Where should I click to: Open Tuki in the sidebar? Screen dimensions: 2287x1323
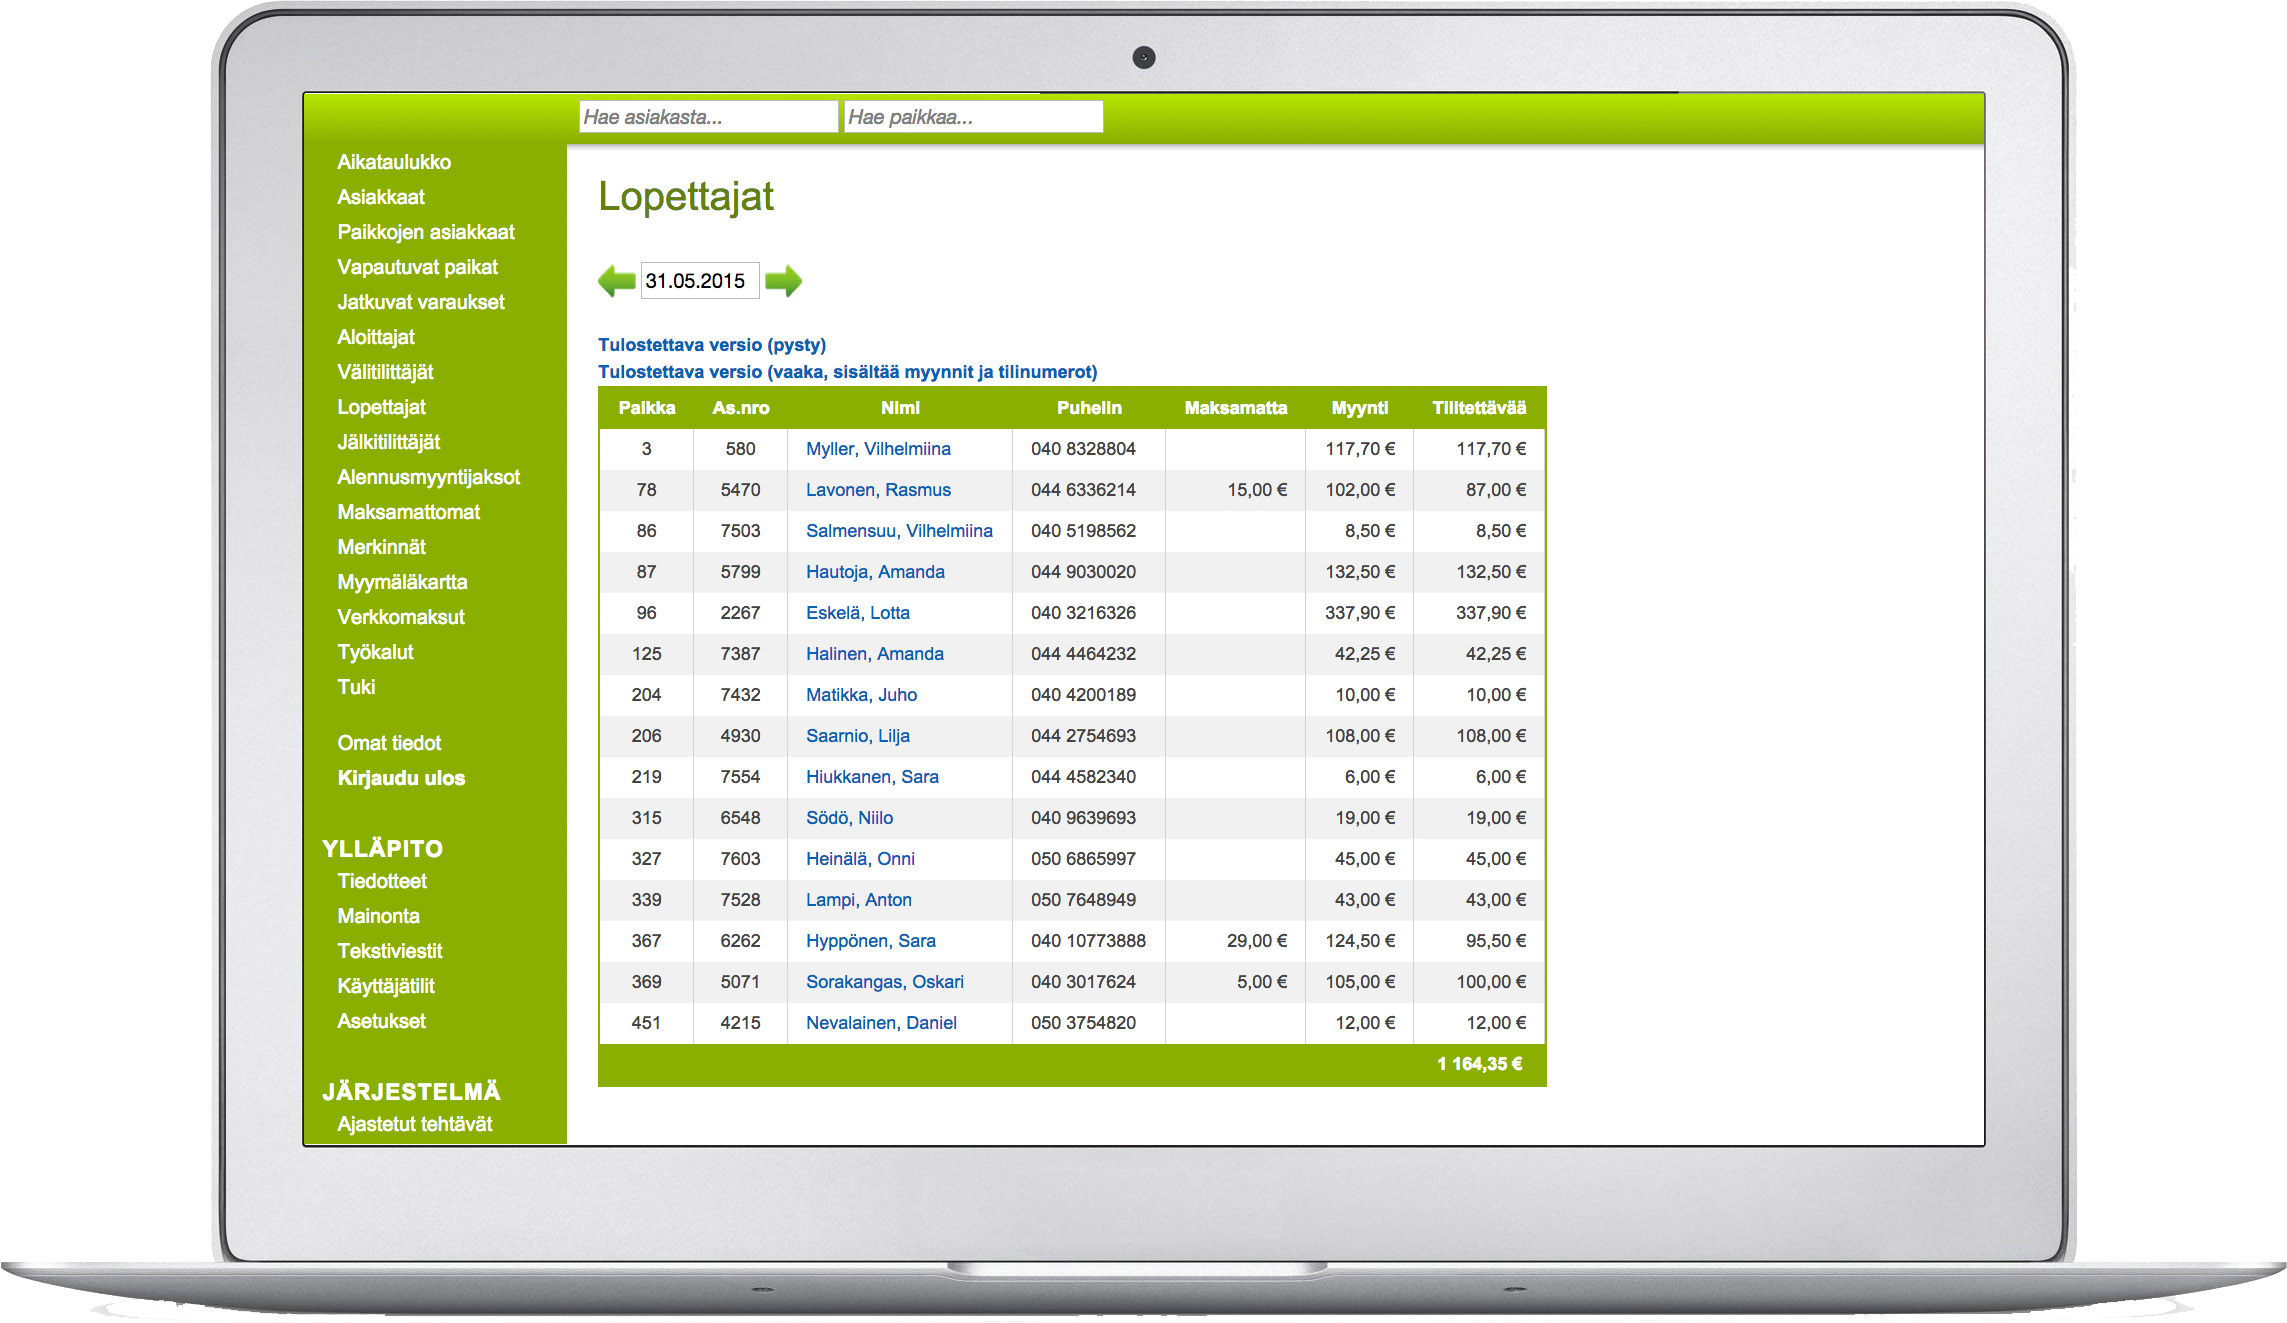[356, 687]
